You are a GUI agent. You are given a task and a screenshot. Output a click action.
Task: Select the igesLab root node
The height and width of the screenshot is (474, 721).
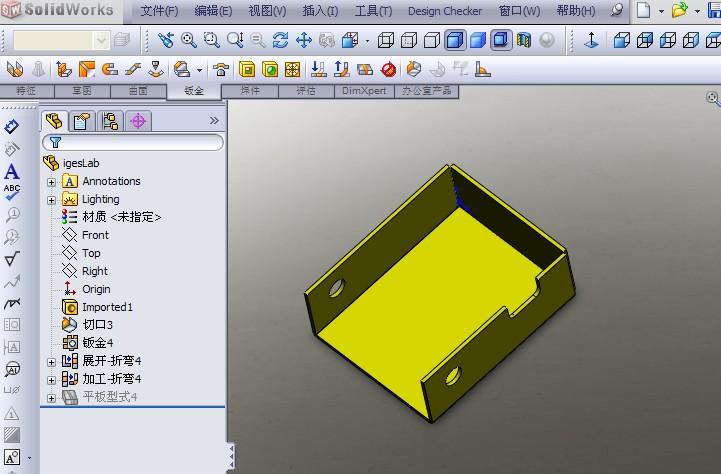point(71,163)
